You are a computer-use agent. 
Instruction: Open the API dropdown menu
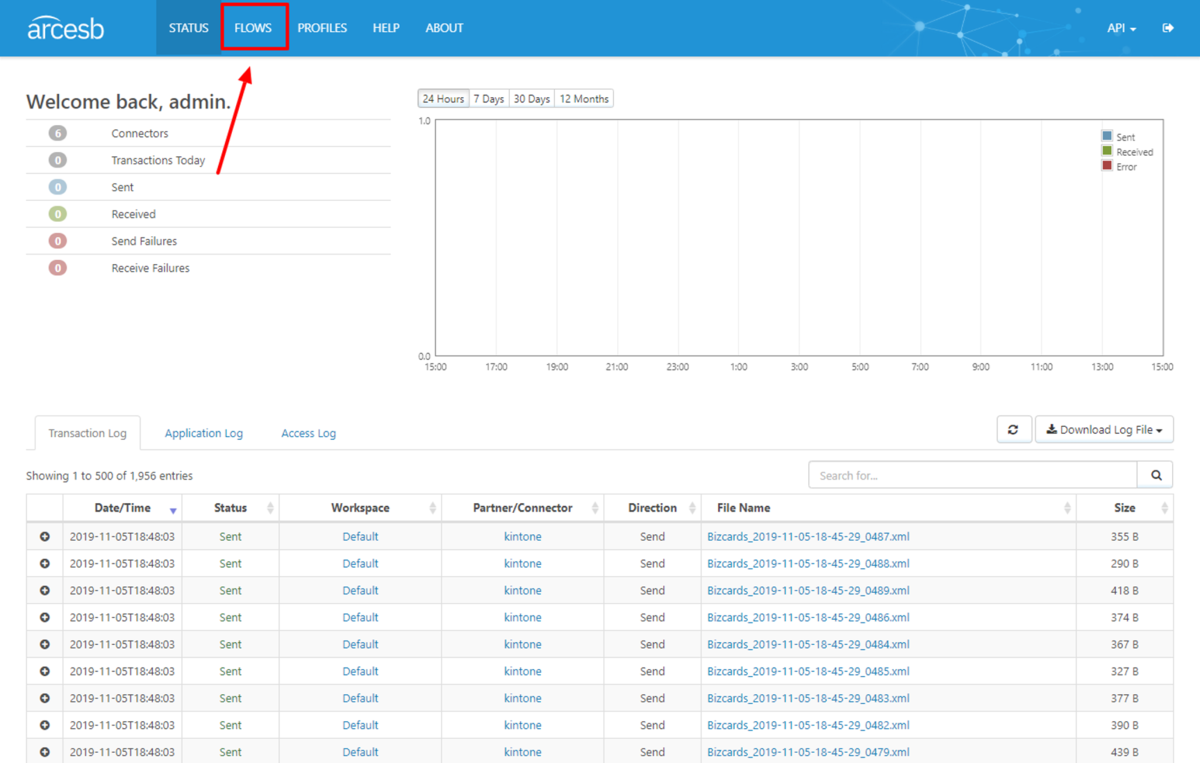click(1121, 28)
